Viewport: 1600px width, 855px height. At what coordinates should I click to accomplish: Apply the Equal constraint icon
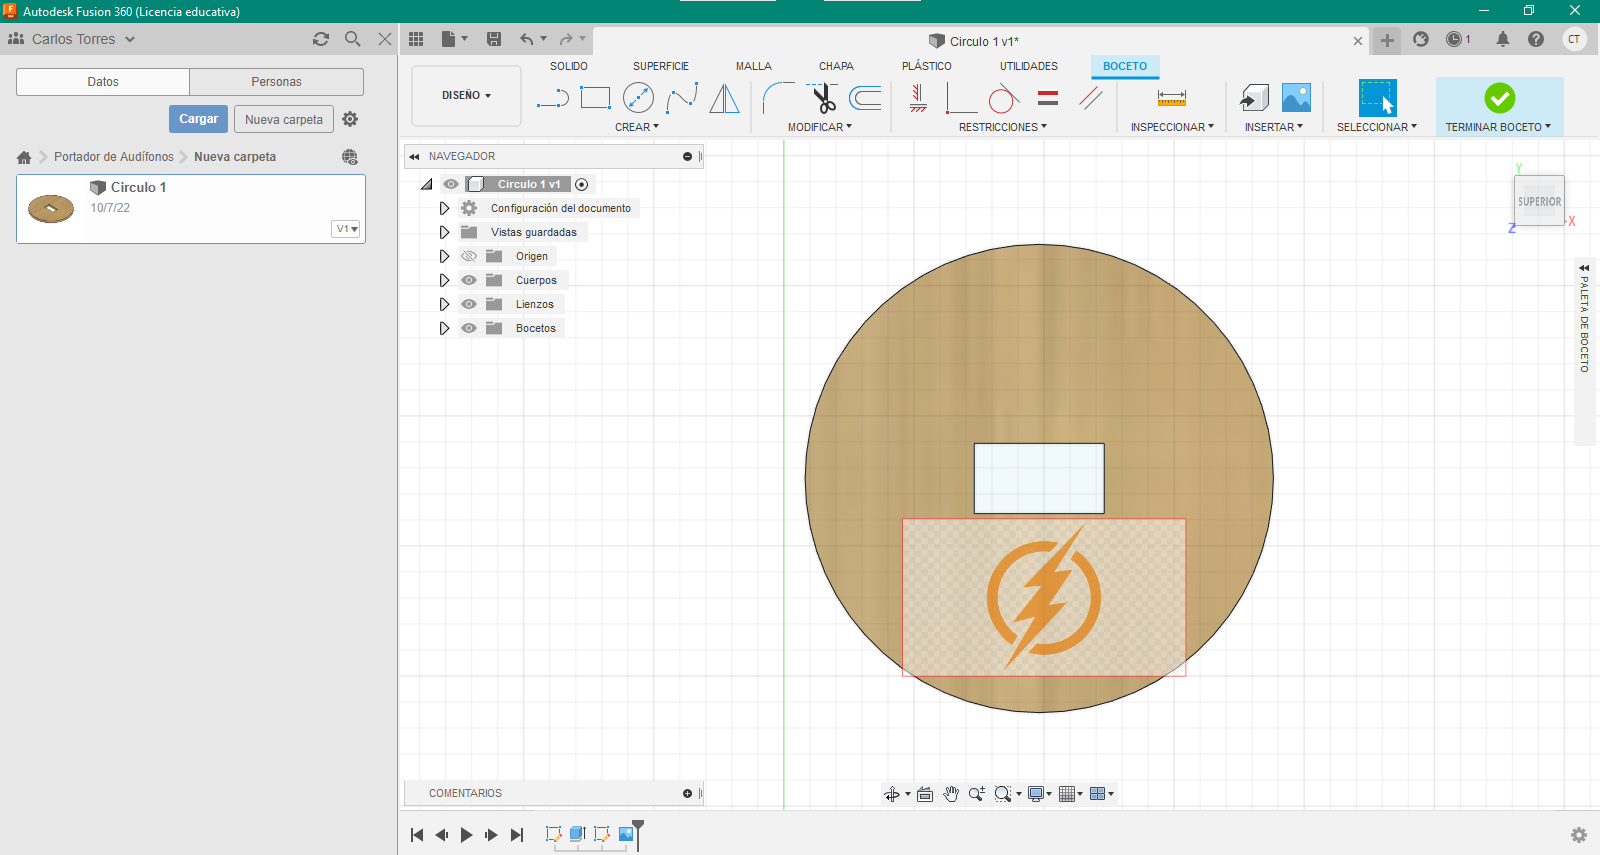coord(1048,98)
